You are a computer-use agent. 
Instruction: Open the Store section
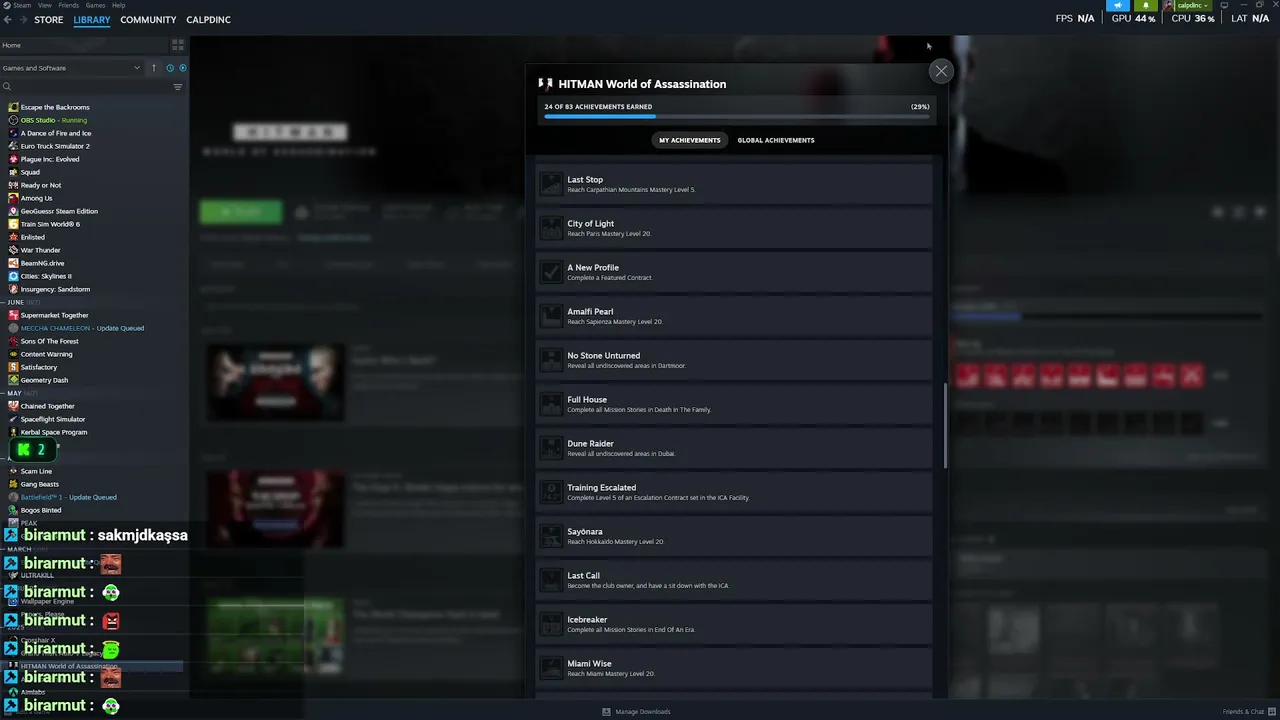tap(48, 20)
